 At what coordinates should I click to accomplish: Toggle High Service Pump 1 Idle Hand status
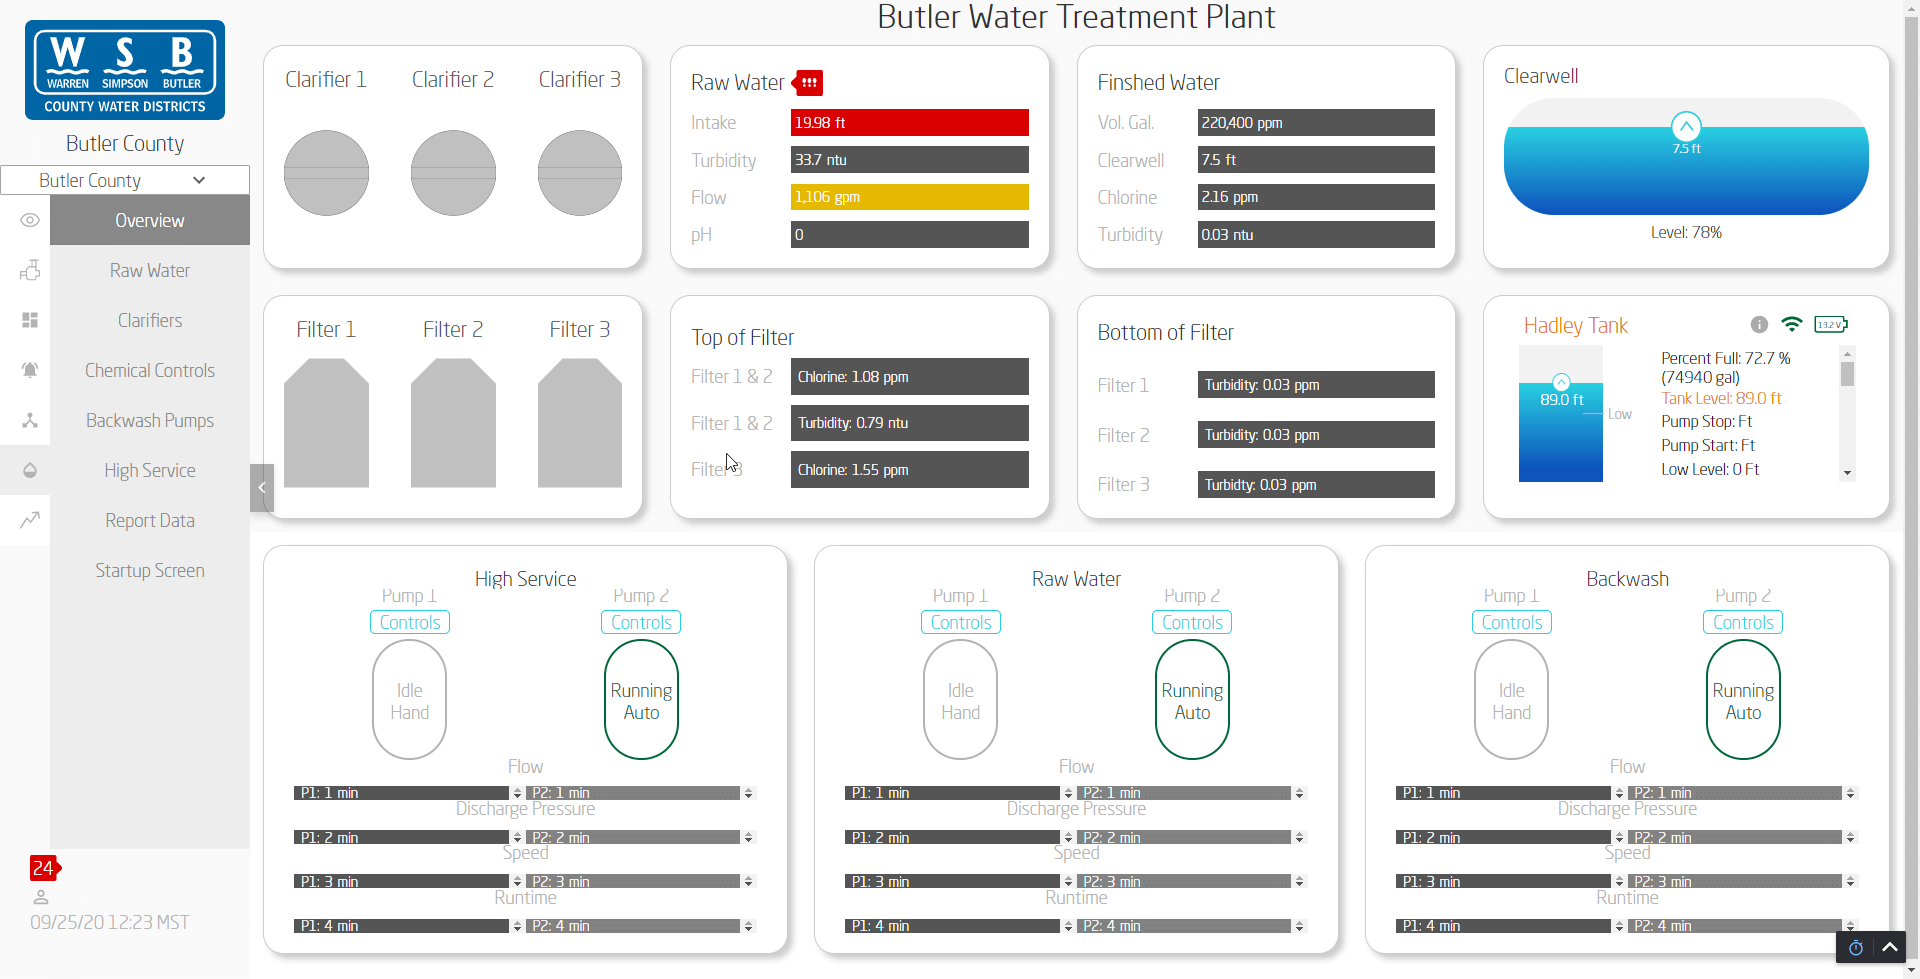410,700
